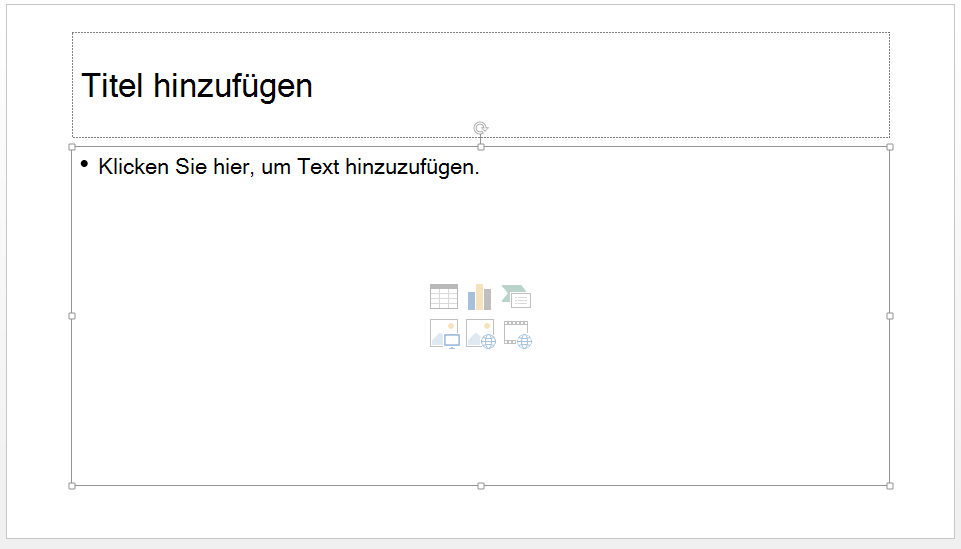Click the 'Titel hinzufügen' title placeholder
961x549 pixels.
click(480, 85)
